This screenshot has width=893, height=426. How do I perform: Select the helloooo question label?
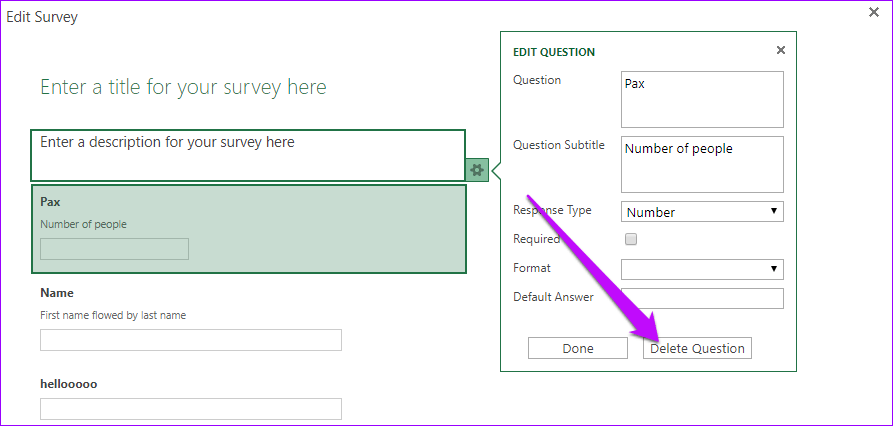tap(68, 383)
